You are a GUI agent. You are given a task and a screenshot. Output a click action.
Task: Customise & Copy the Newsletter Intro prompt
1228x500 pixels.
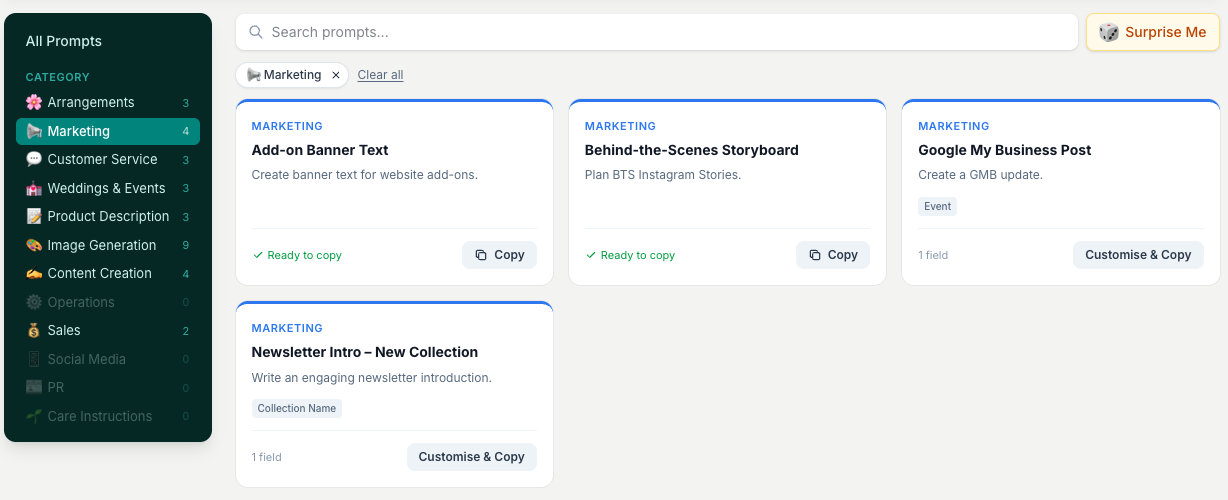pyautogui.click(x=472, y=457)
